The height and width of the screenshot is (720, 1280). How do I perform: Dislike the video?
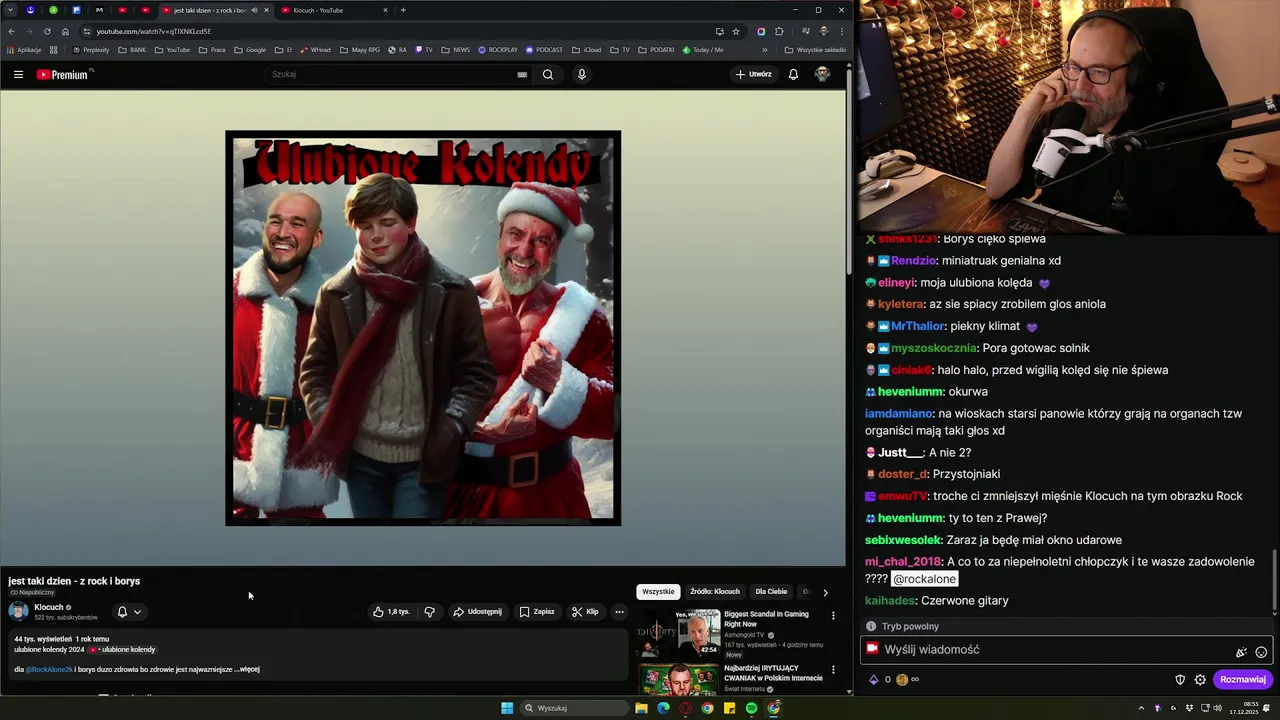[430, 612]
